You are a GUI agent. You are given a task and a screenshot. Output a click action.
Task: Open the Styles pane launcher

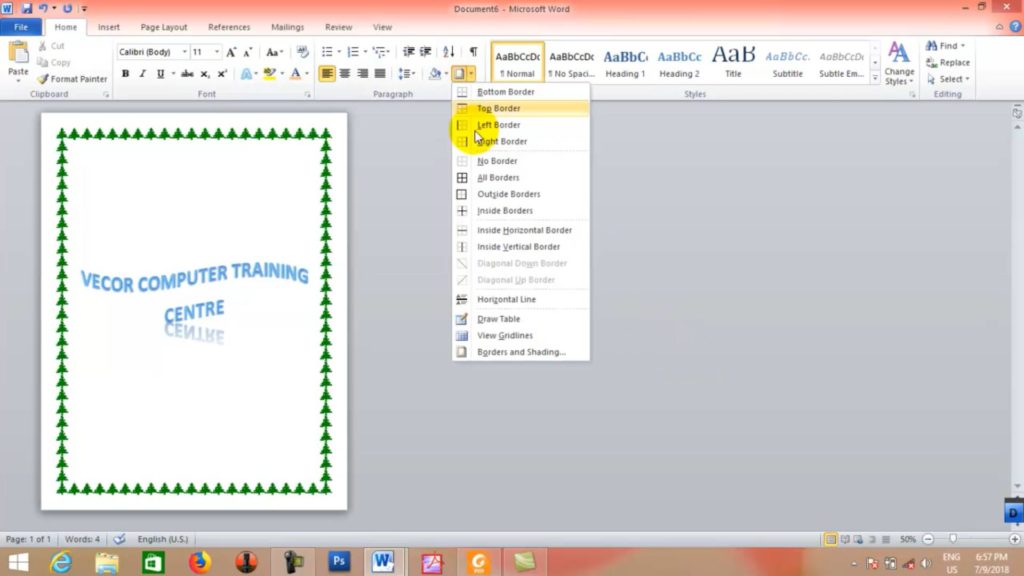pyautogui.click(x=912, y=95)
